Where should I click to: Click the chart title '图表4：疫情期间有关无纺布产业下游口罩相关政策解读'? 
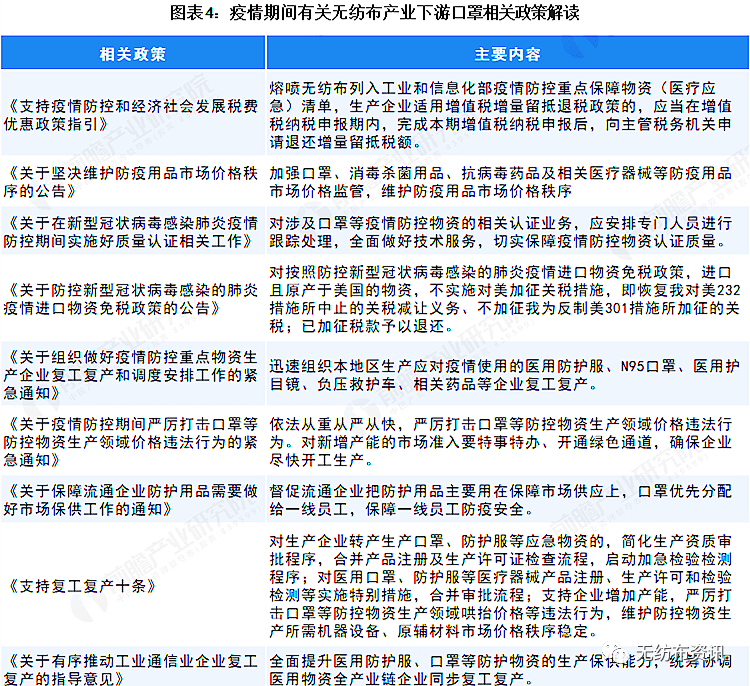point(375,13)
